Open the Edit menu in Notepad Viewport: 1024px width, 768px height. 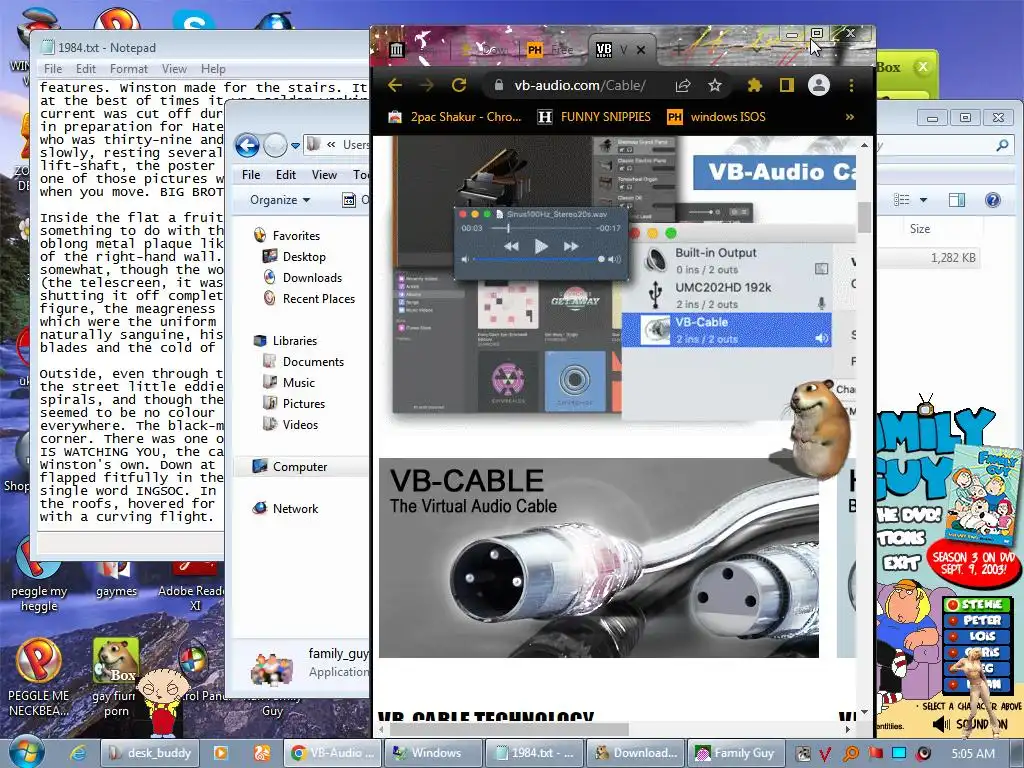point(86,69)
